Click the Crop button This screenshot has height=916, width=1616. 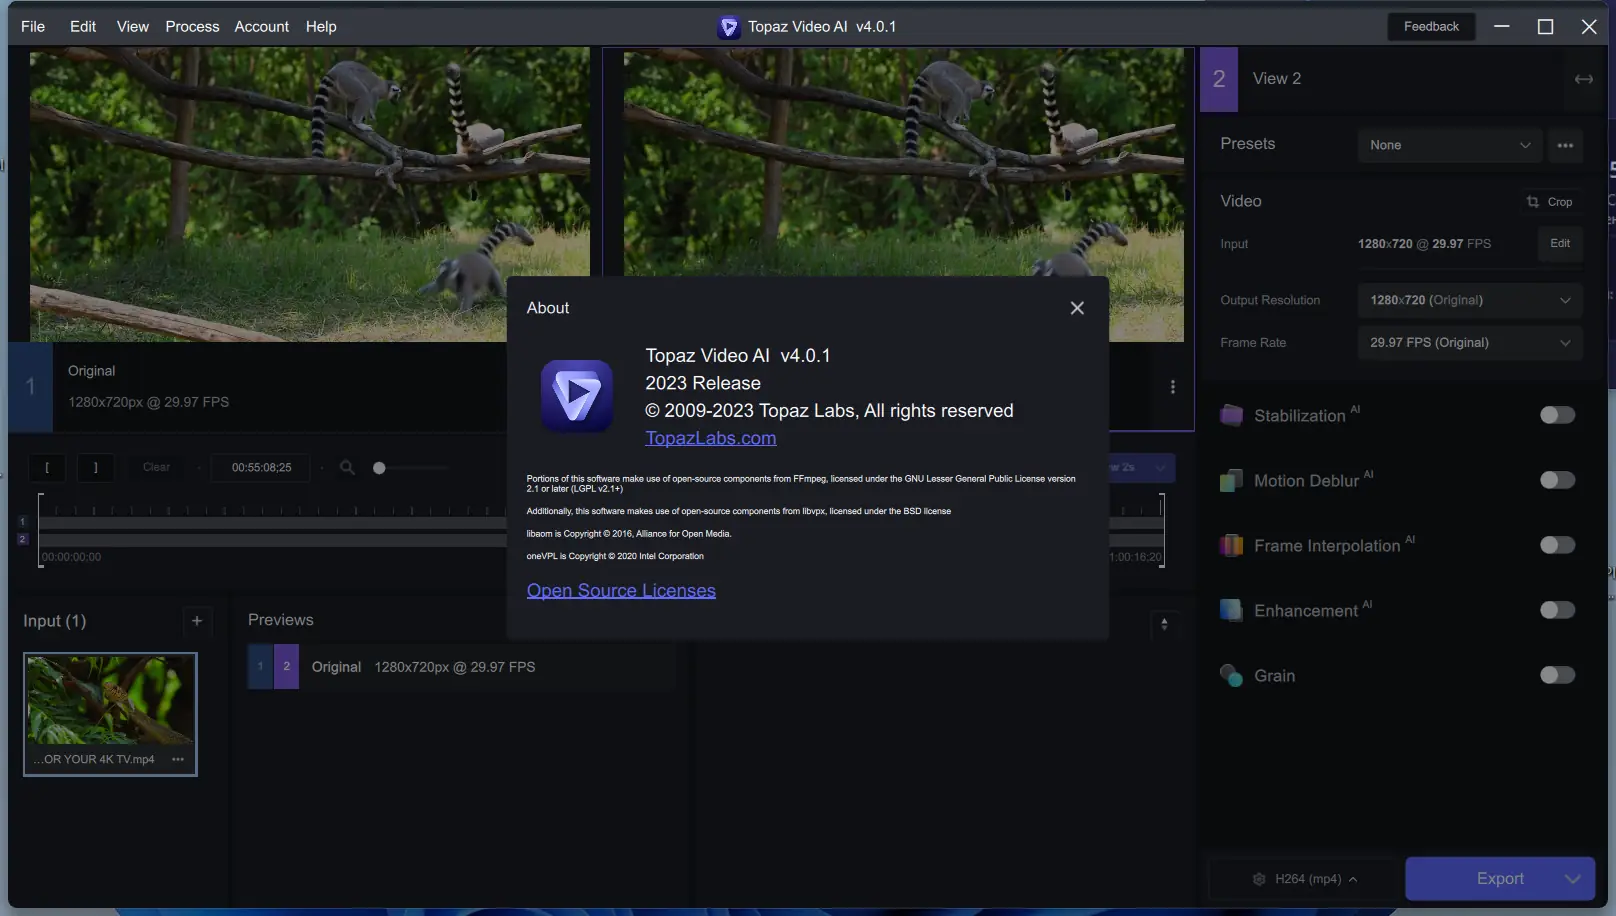[x=1550, y=202]
